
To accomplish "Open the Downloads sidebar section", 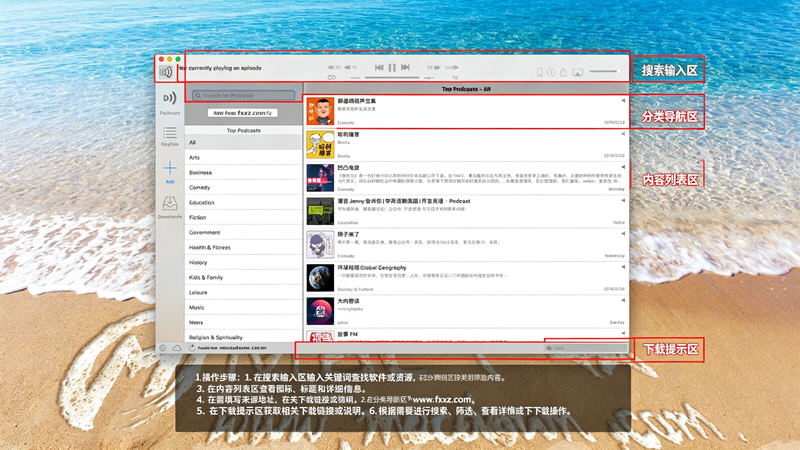I will click(169, 207).
